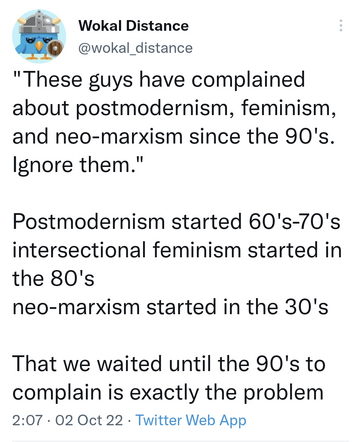
Task: Click the text "the 80's"
Action: [53, 278]
